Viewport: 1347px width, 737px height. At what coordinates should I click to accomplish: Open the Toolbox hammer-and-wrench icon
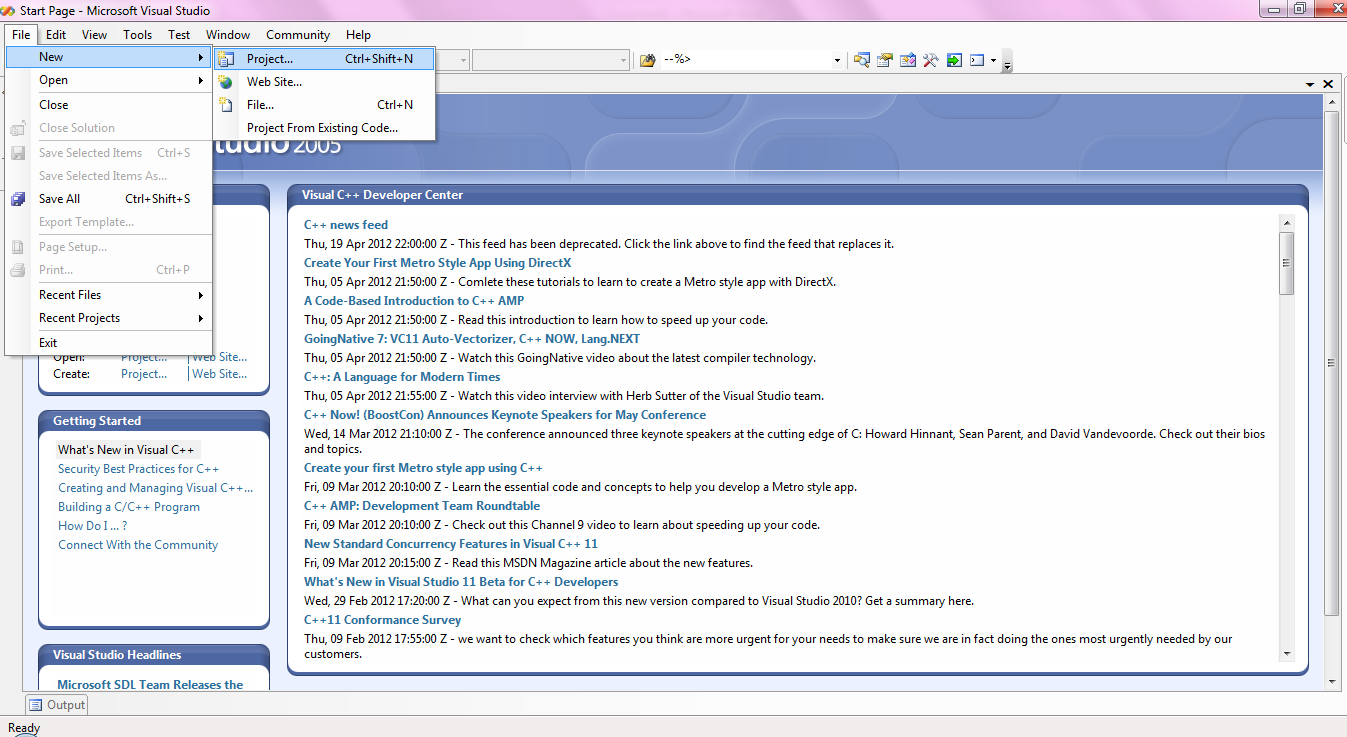coord(931,60)
